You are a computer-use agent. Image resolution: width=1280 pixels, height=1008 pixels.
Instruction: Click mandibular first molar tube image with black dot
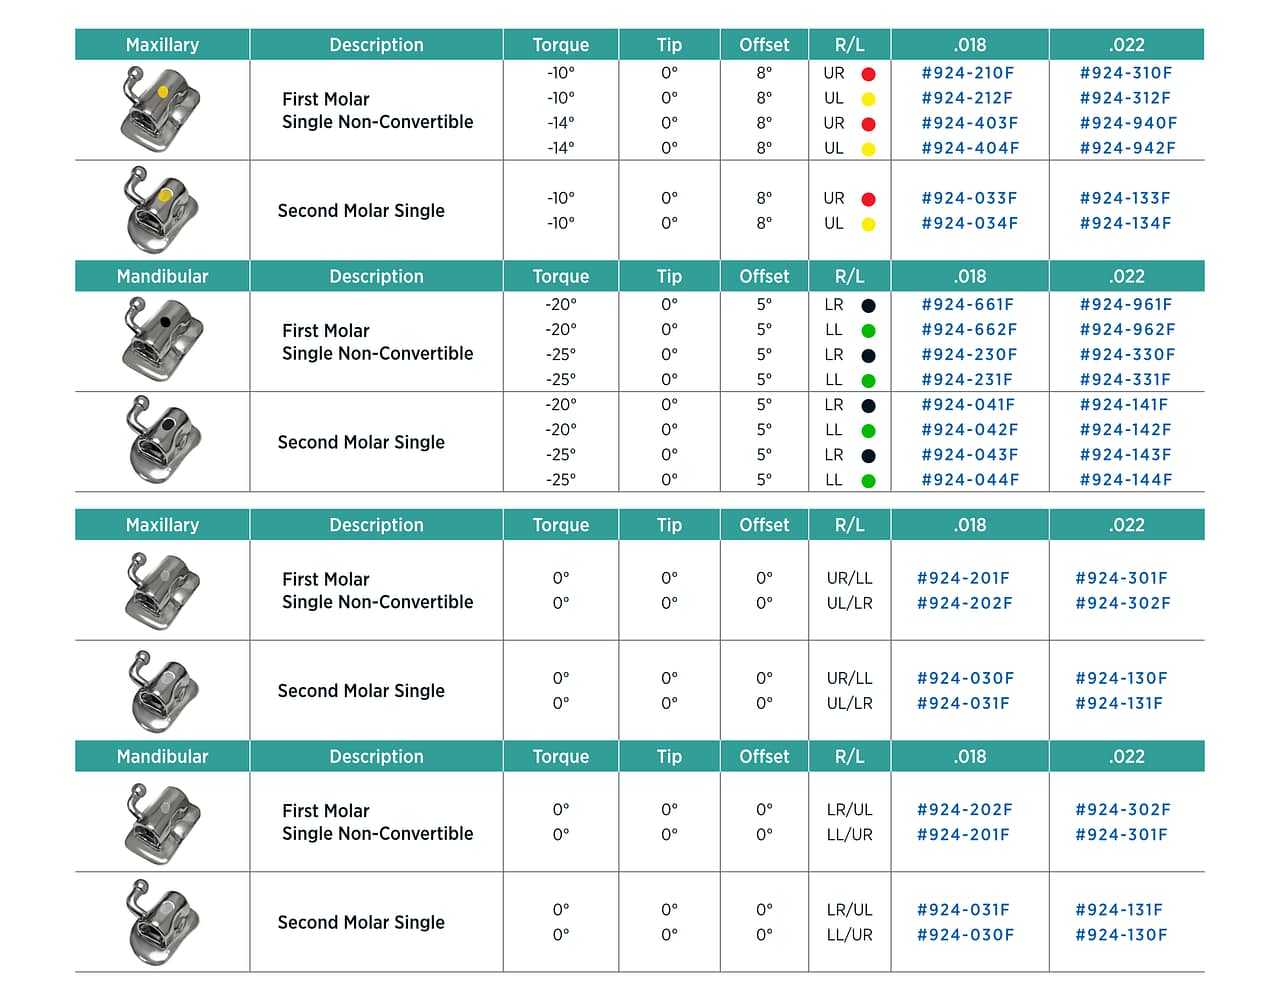point(161,340)
